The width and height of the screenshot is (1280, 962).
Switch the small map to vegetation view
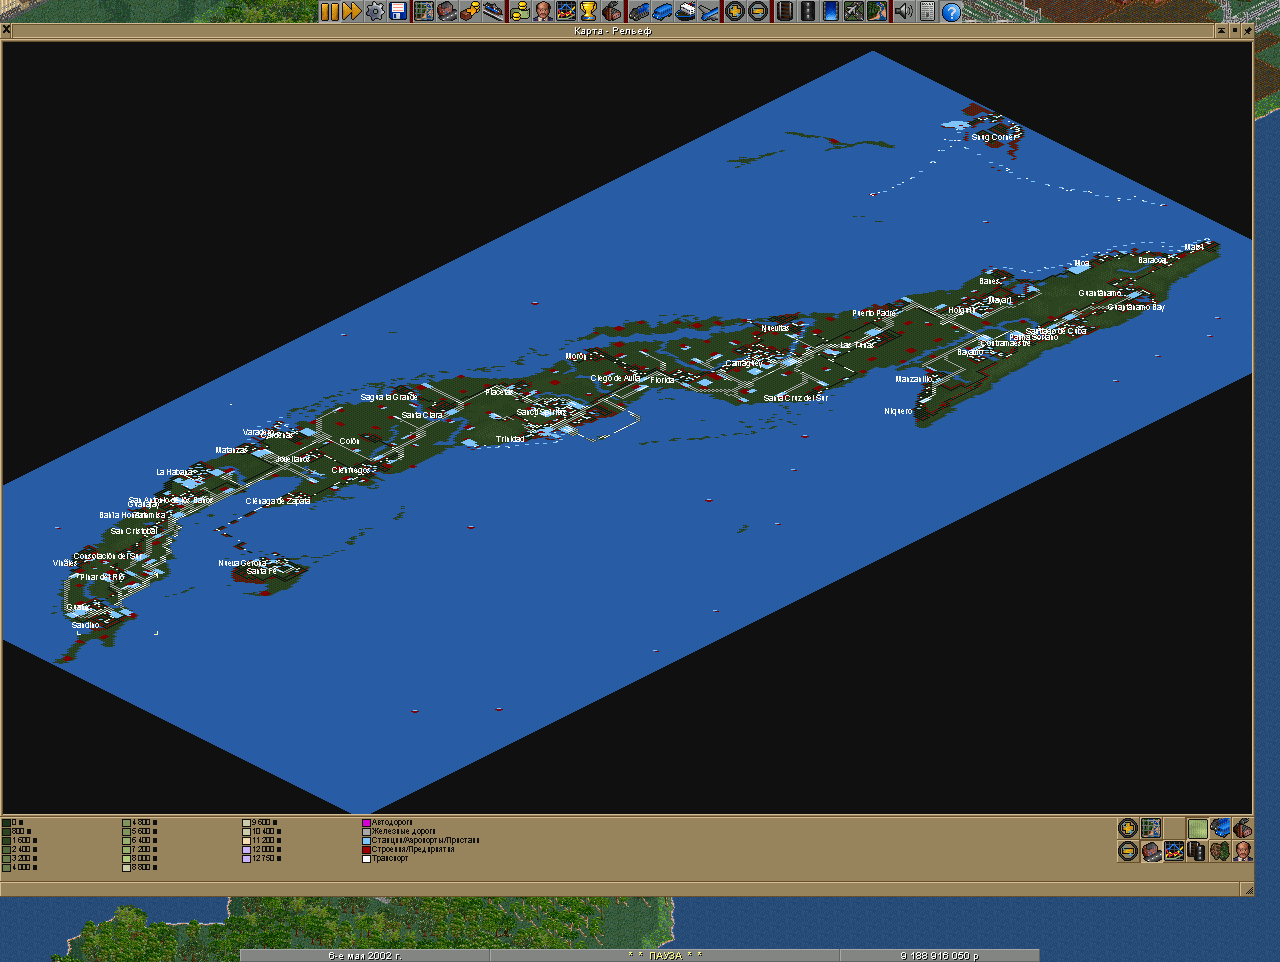pyautogui.click(x=1220, y=851)
